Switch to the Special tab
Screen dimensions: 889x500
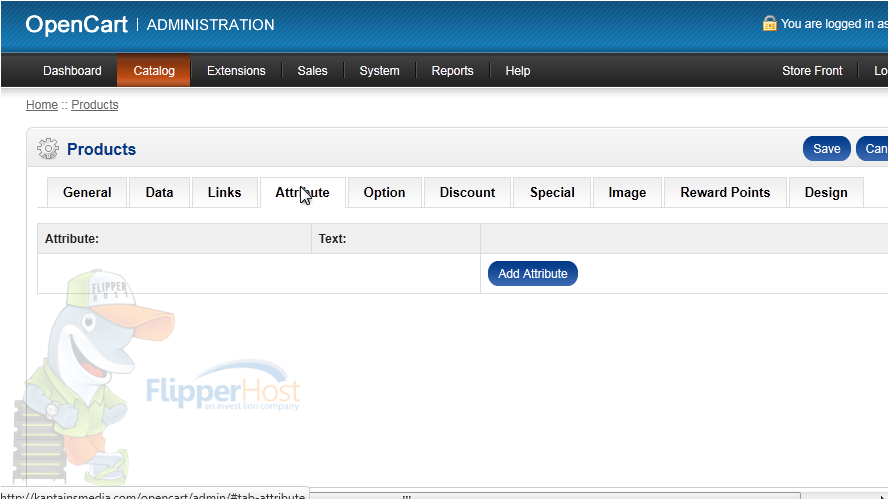point(552,193)
